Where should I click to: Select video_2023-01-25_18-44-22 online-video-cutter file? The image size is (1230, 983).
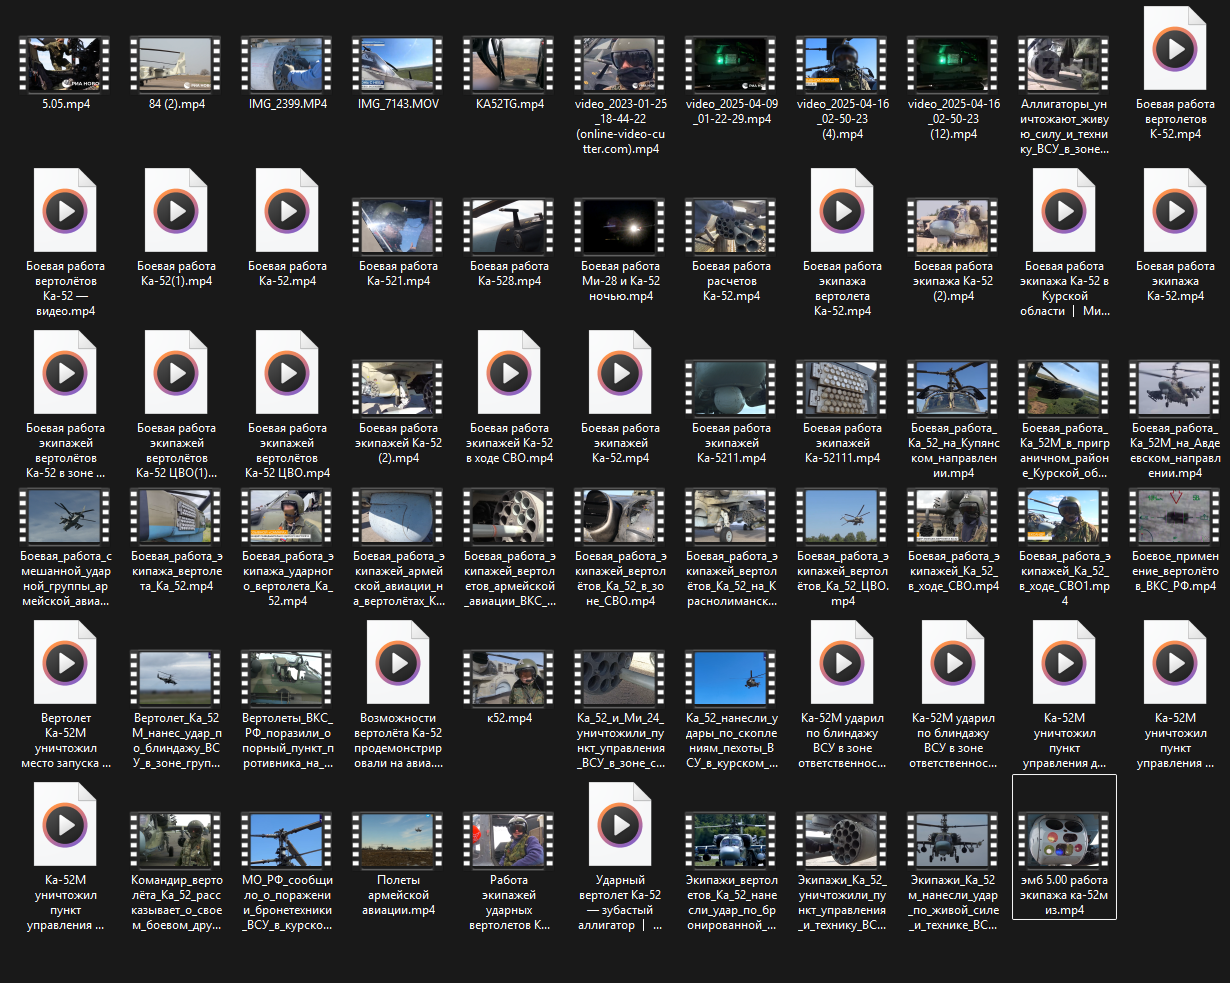coord(620,65)
